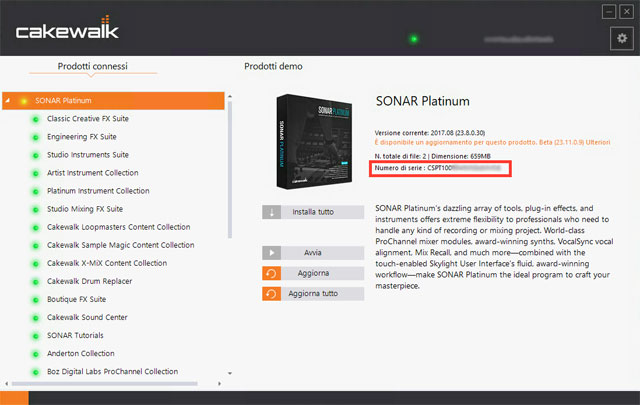Launch SONAR with the Avvia button
The height and width of the screenshot is (405, 640).
(x=313, y=253)
